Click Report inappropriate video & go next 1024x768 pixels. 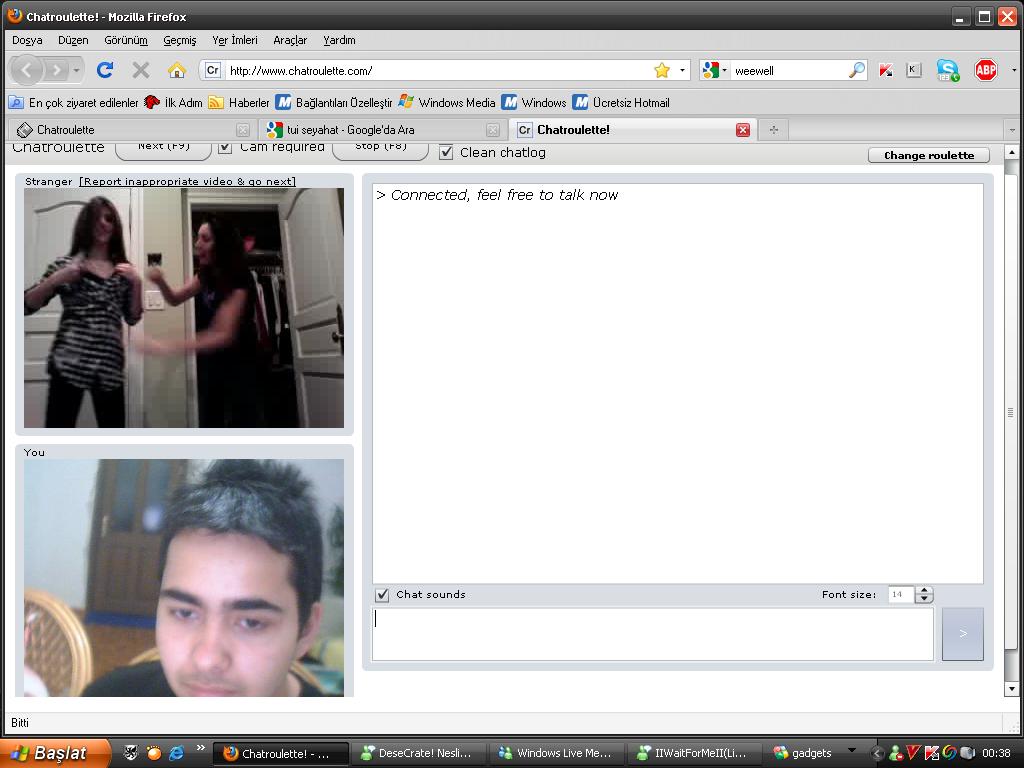(x=187, y=182)
